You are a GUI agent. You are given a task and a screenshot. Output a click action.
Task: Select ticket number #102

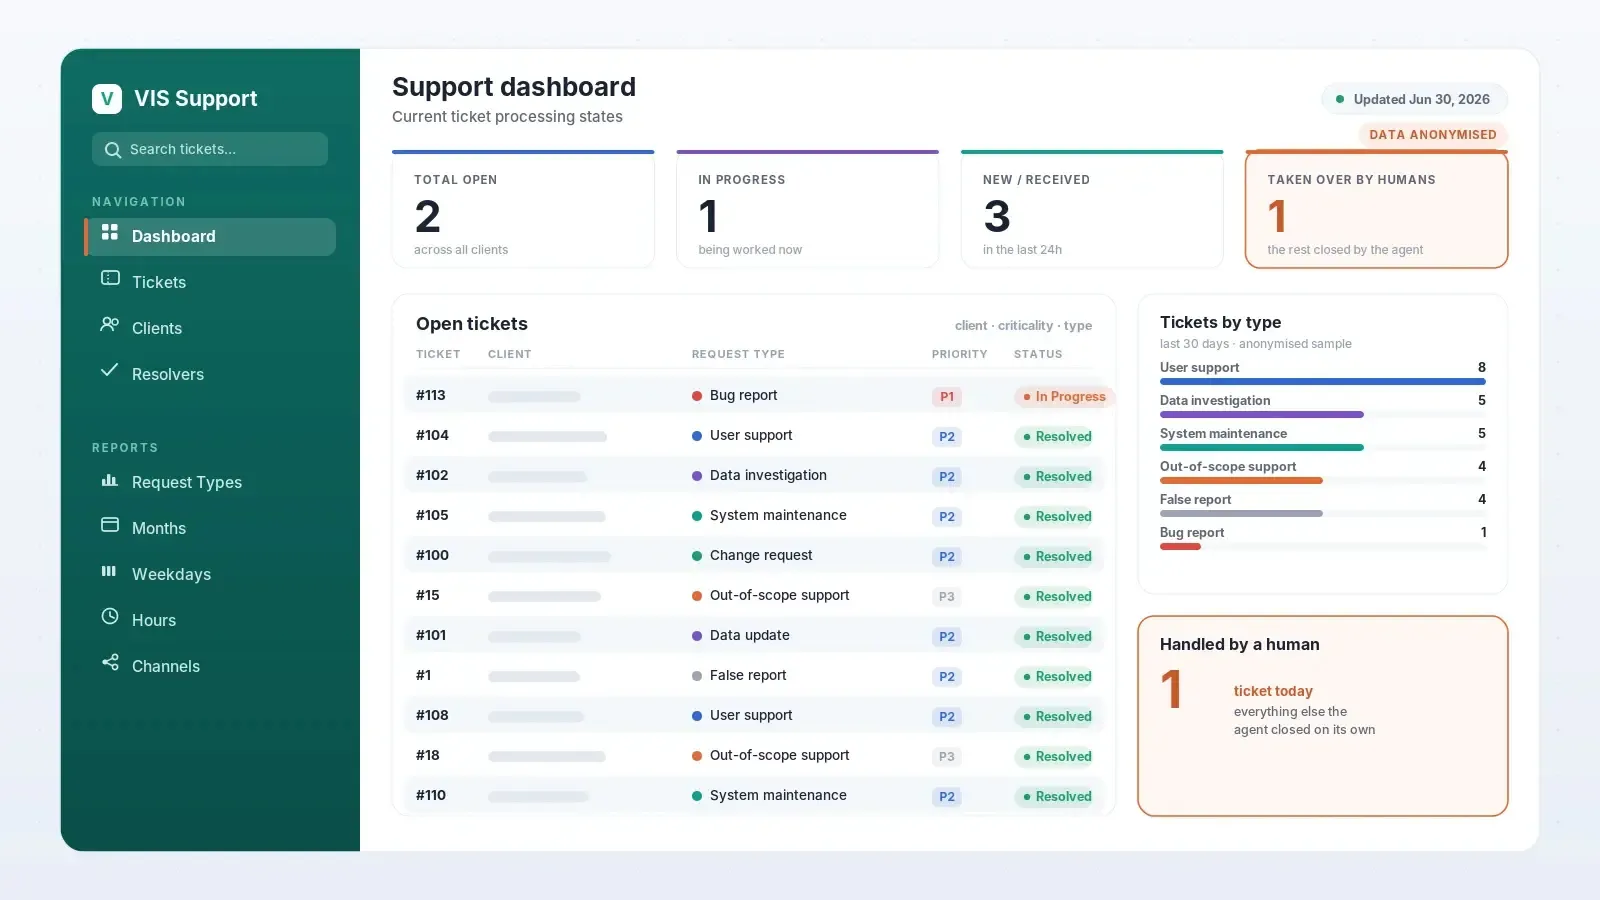(432, 475)
